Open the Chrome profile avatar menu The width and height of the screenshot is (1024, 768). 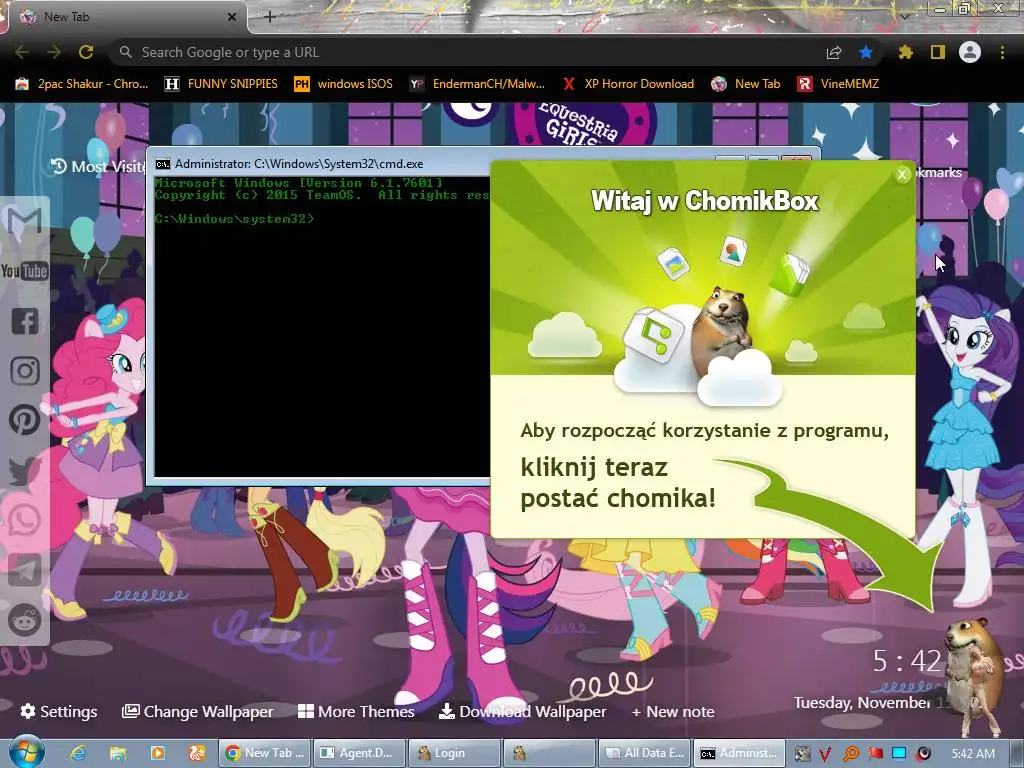[x=970, y=52]
